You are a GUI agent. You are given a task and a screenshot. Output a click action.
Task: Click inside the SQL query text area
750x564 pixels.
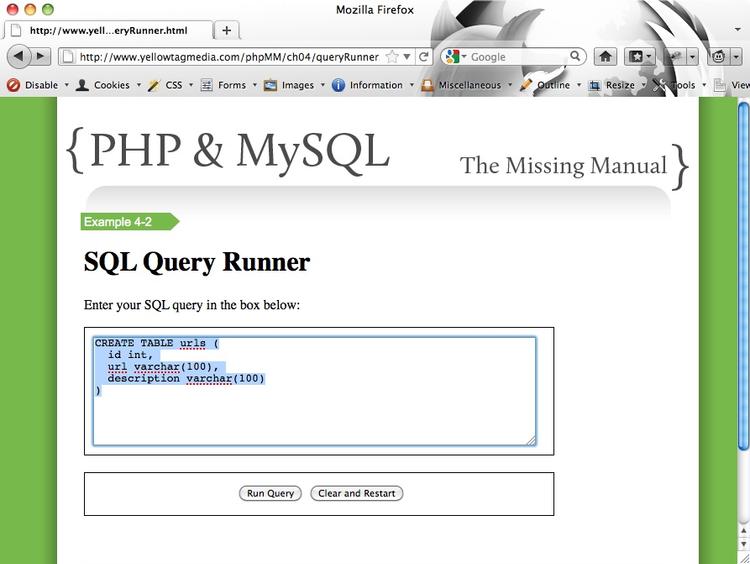pyautogui.click(x=314, y=391)
